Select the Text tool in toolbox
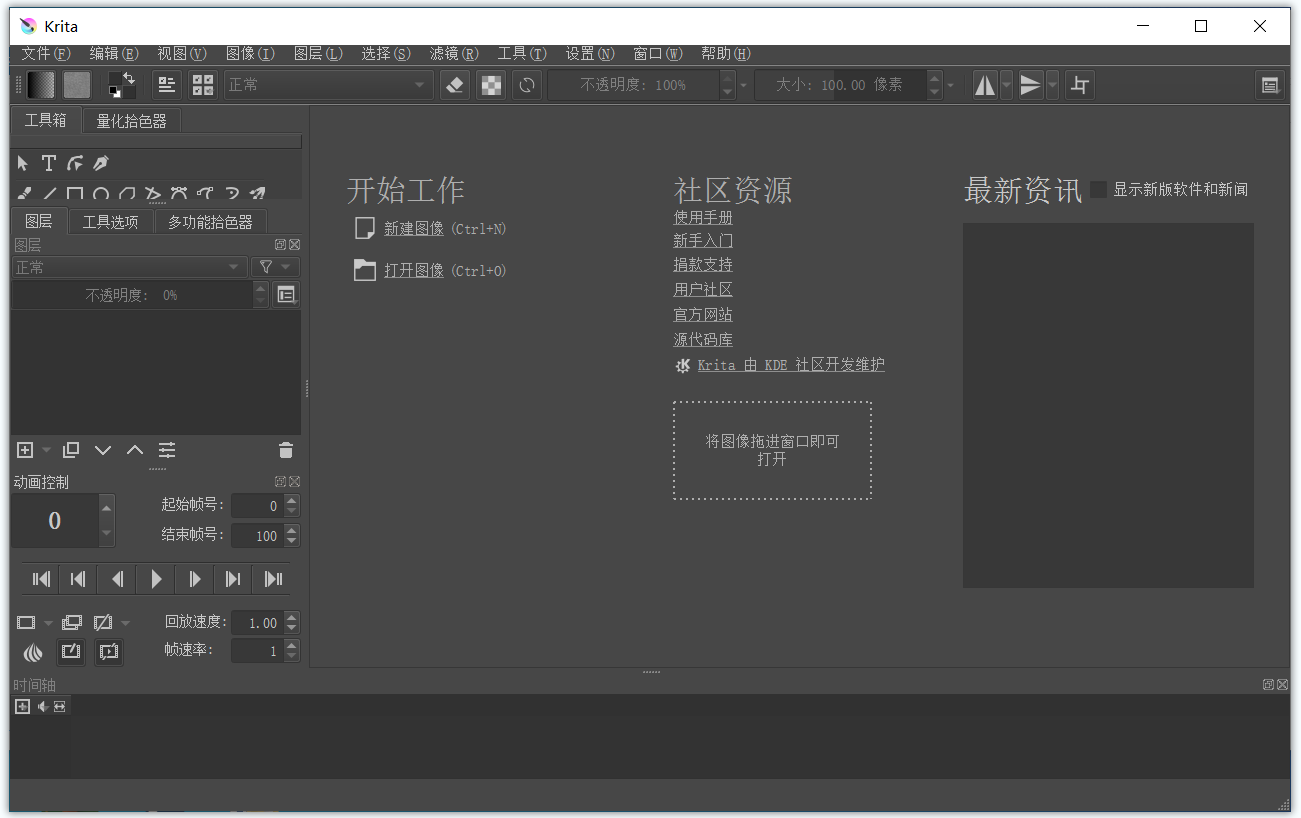Image resolution: width=1301 pixels, height=818 pixels. (48, 163)
